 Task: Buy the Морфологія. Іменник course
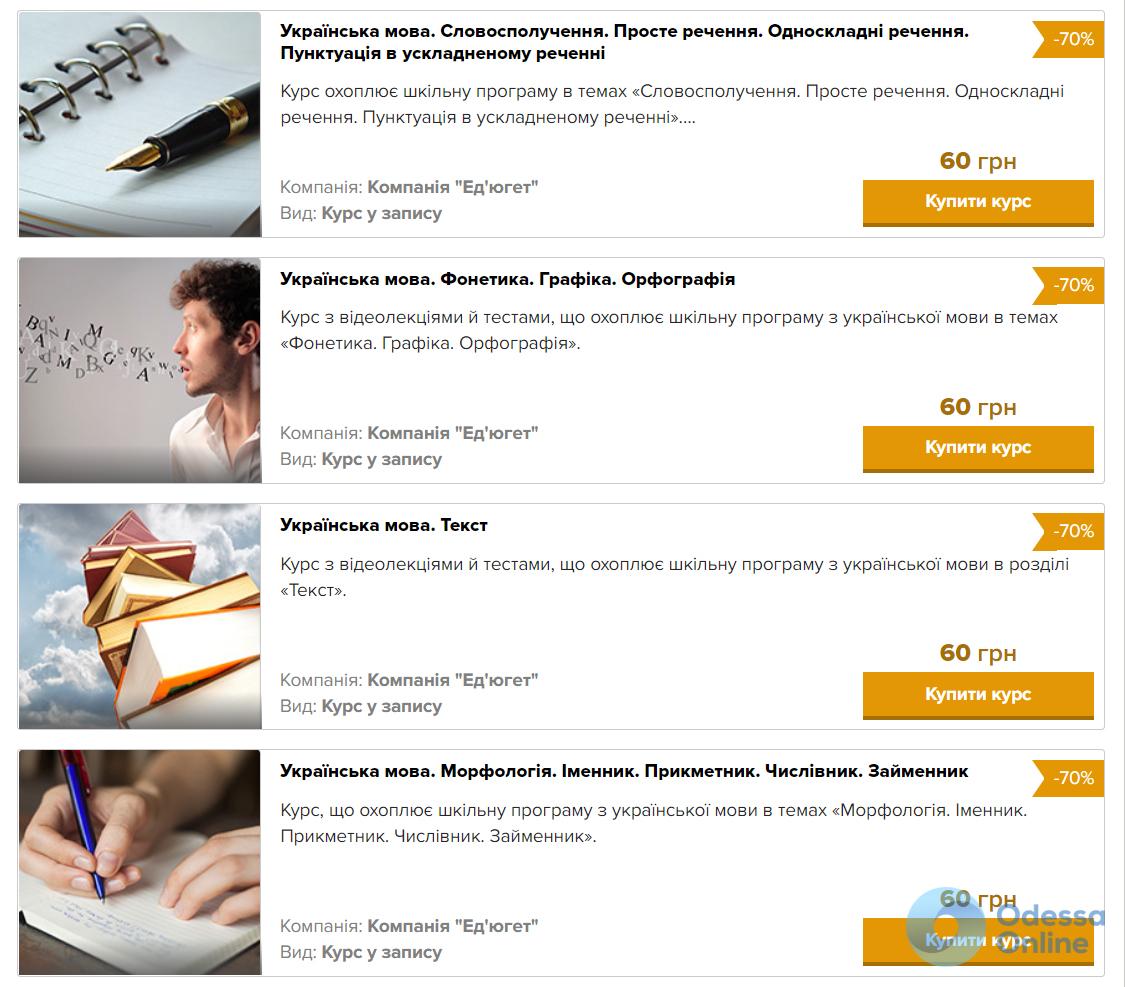pos(978,941)
